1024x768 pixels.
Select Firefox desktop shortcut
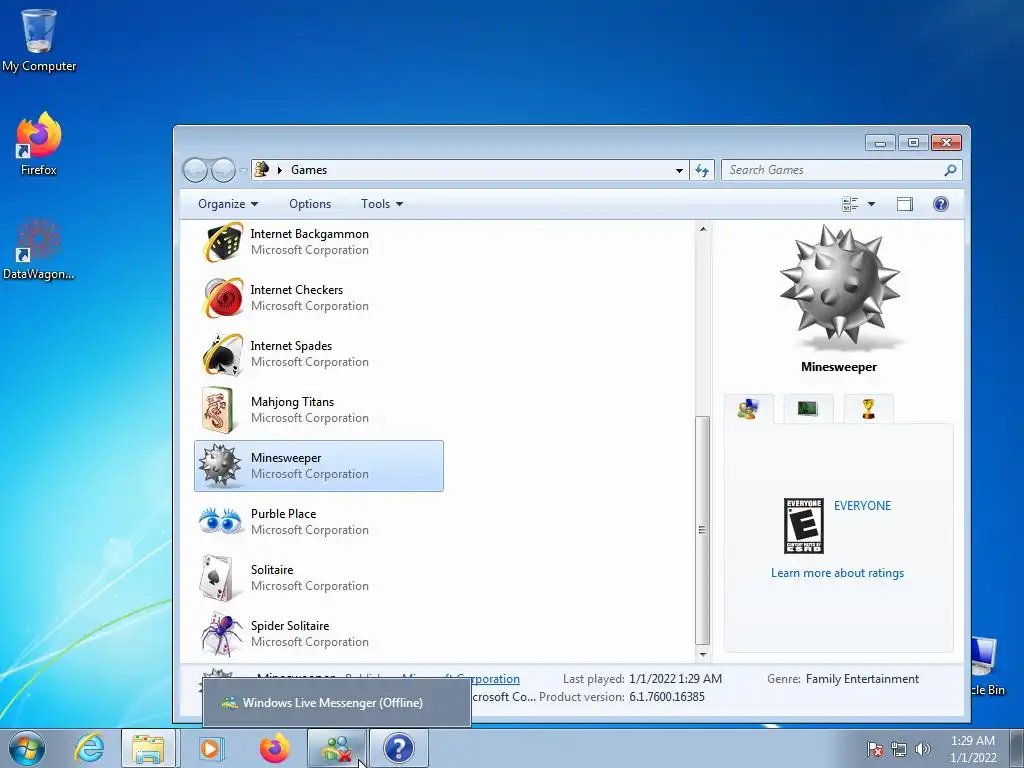pyautogui.click(x=39, y=143)
